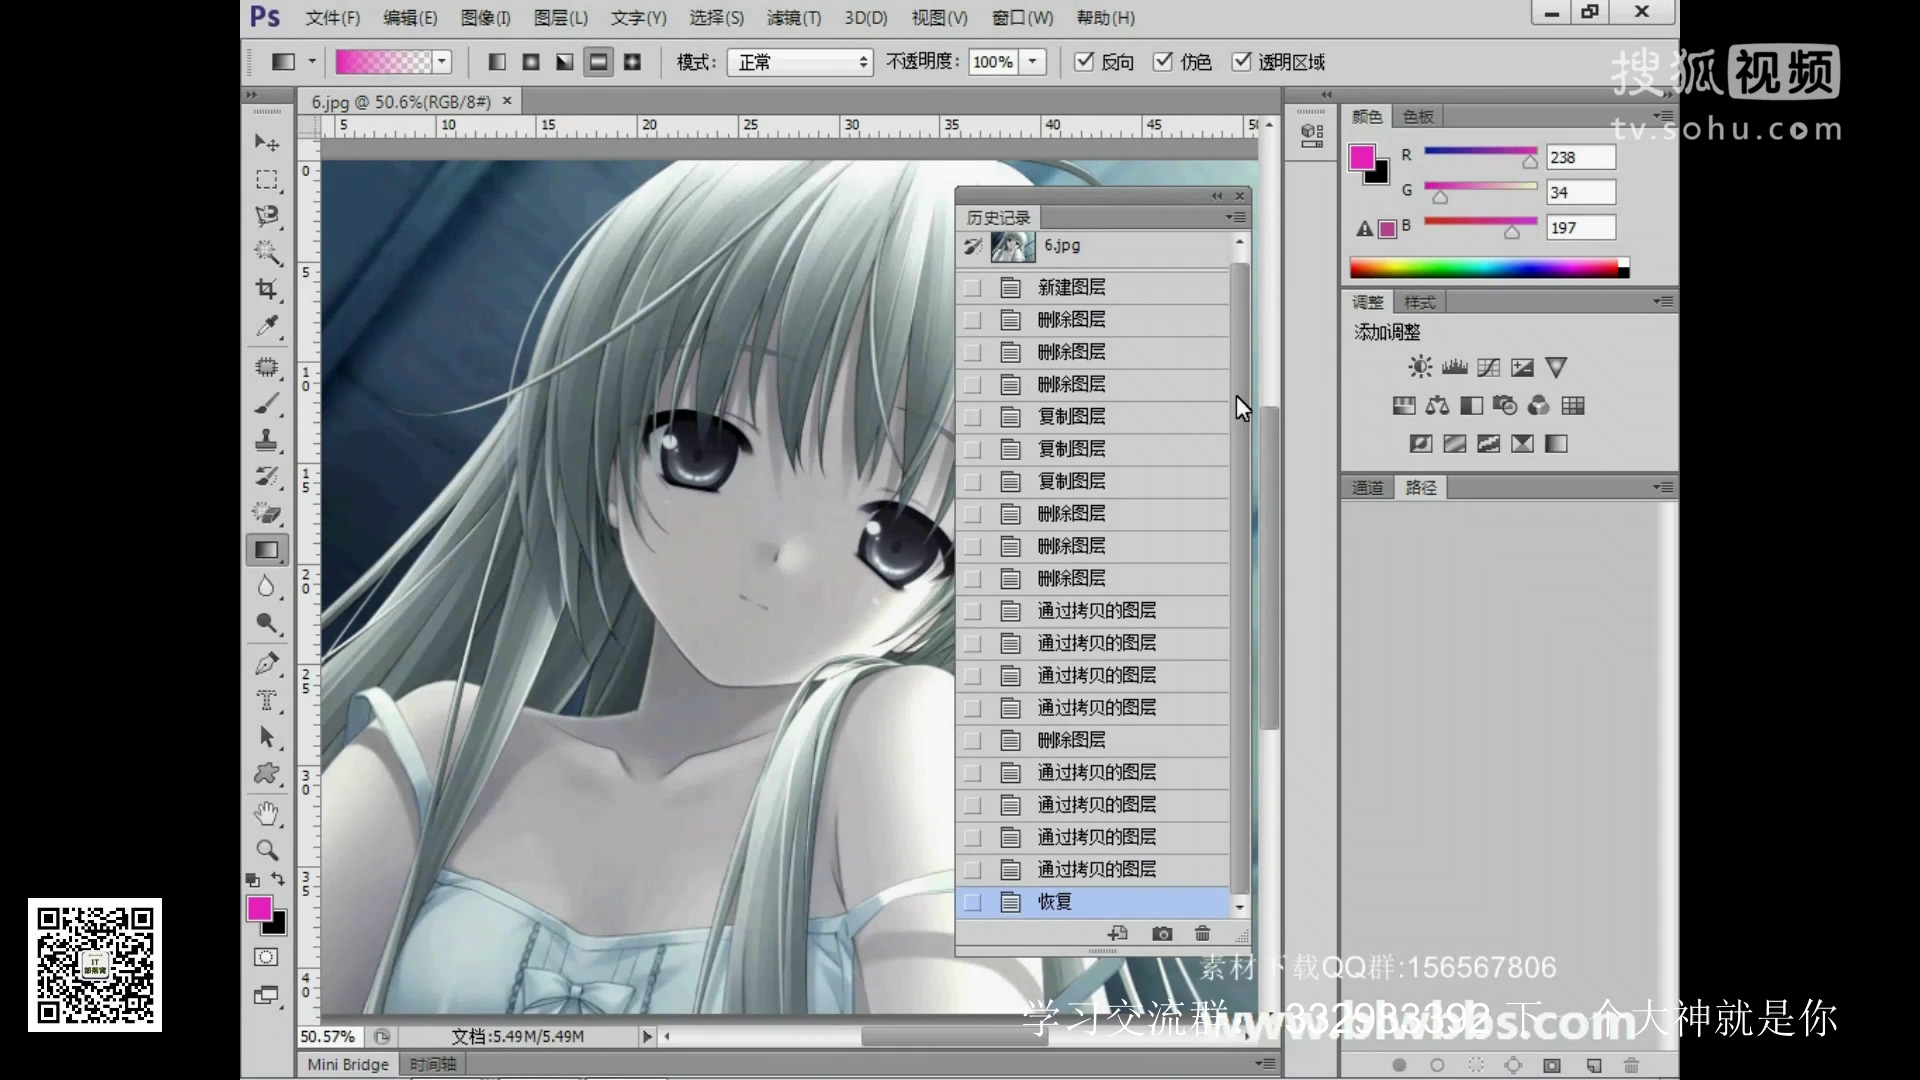
Task: Open the History panel flyout menu
Action: [x=1236, y=217]
